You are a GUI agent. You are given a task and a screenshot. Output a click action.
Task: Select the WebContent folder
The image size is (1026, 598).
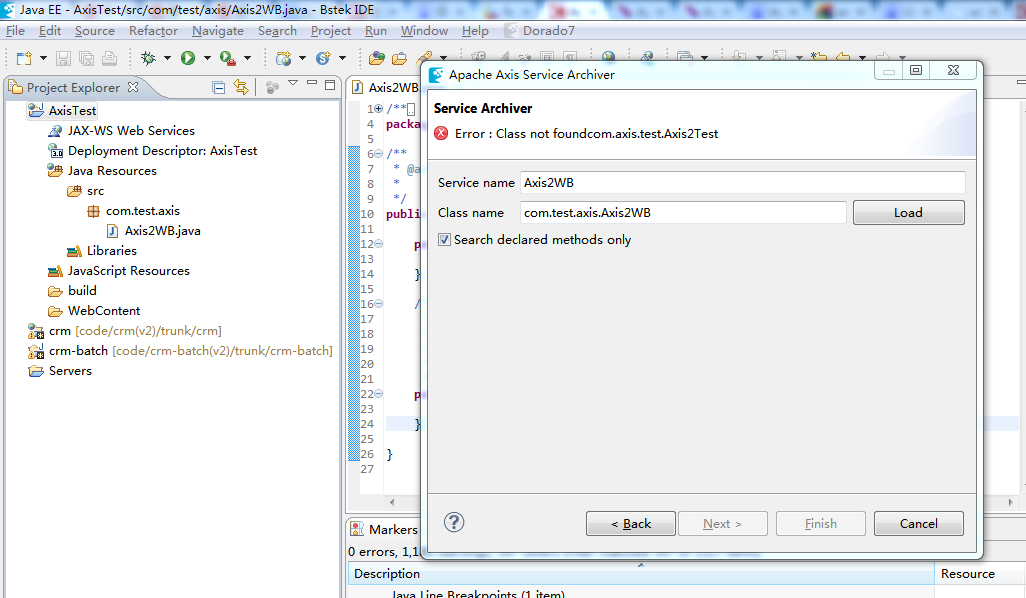pyautogui.click(x=103, y=311)
